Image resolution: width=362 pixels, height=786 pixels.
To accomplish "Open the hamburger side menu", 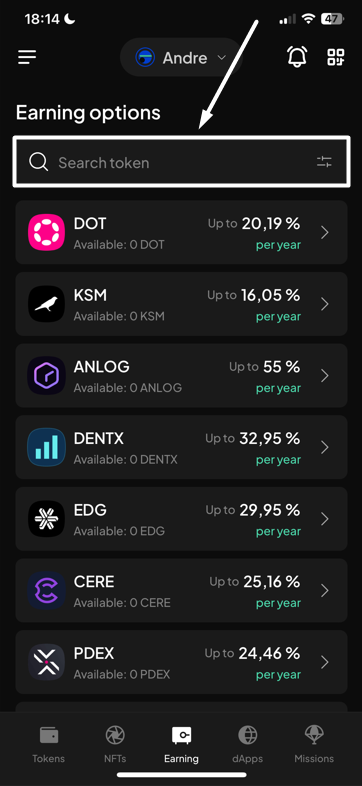I will pos(27,57).
